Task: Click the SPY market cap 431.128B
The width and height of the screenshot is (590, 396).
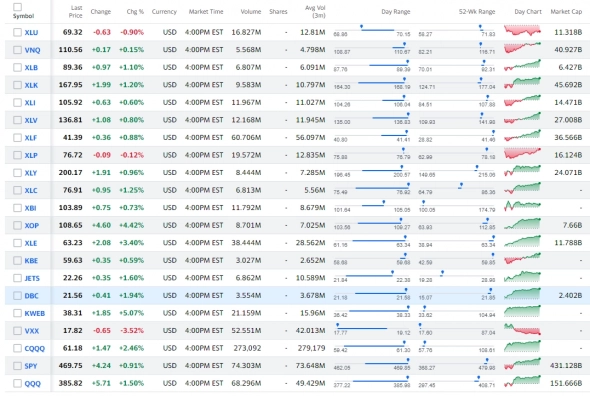Action: [x=566, y=366]
